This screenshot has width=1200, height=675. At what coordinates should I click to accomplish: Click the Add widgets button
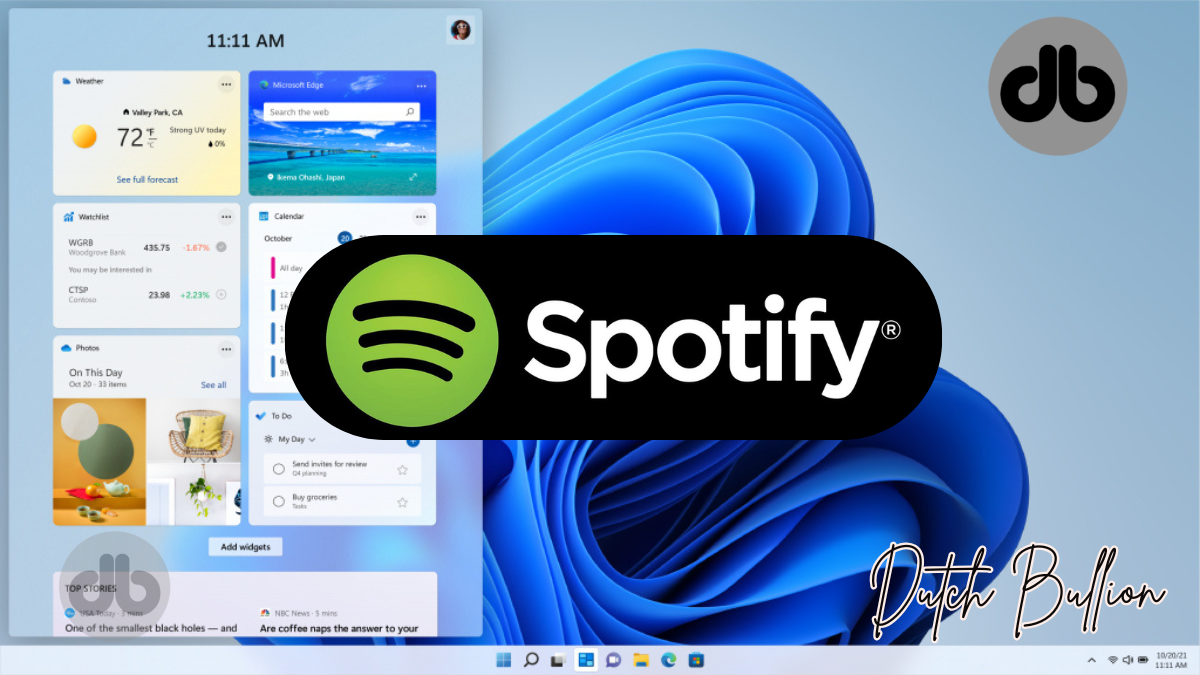pos(245,547)
